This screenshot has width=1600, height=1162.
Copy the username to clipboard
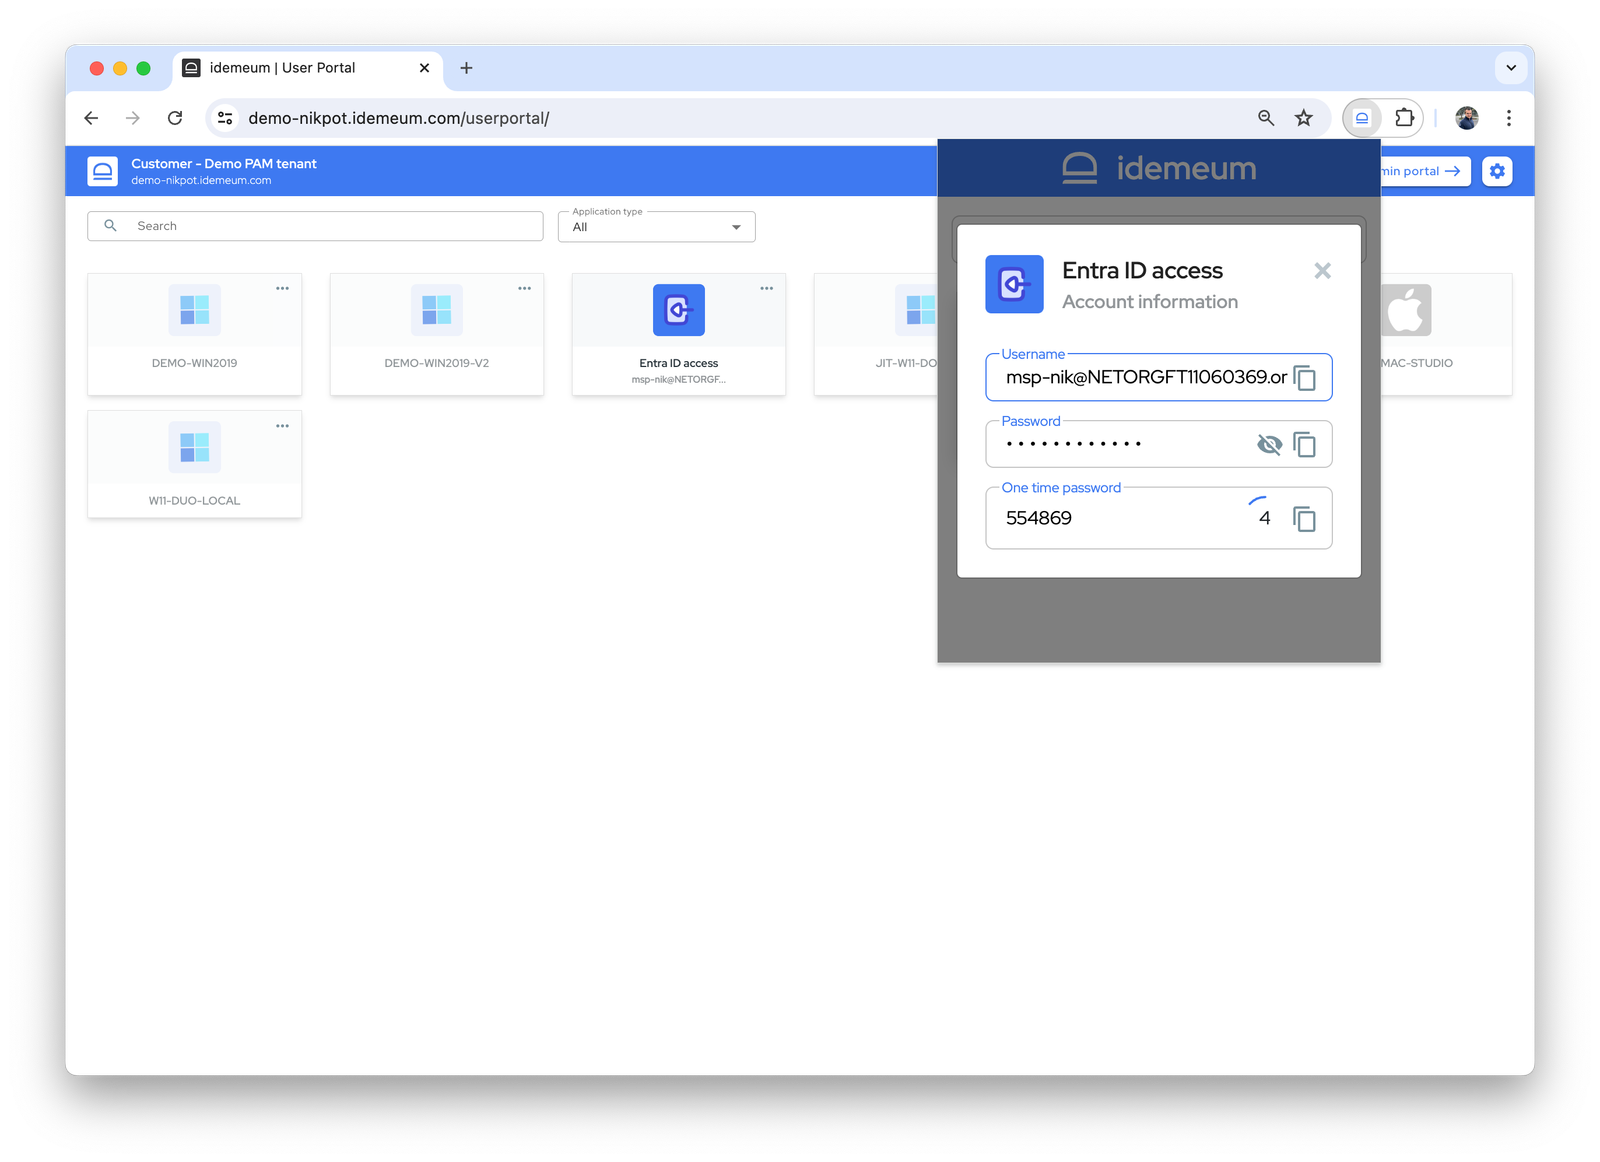(x=1304, y=378)
